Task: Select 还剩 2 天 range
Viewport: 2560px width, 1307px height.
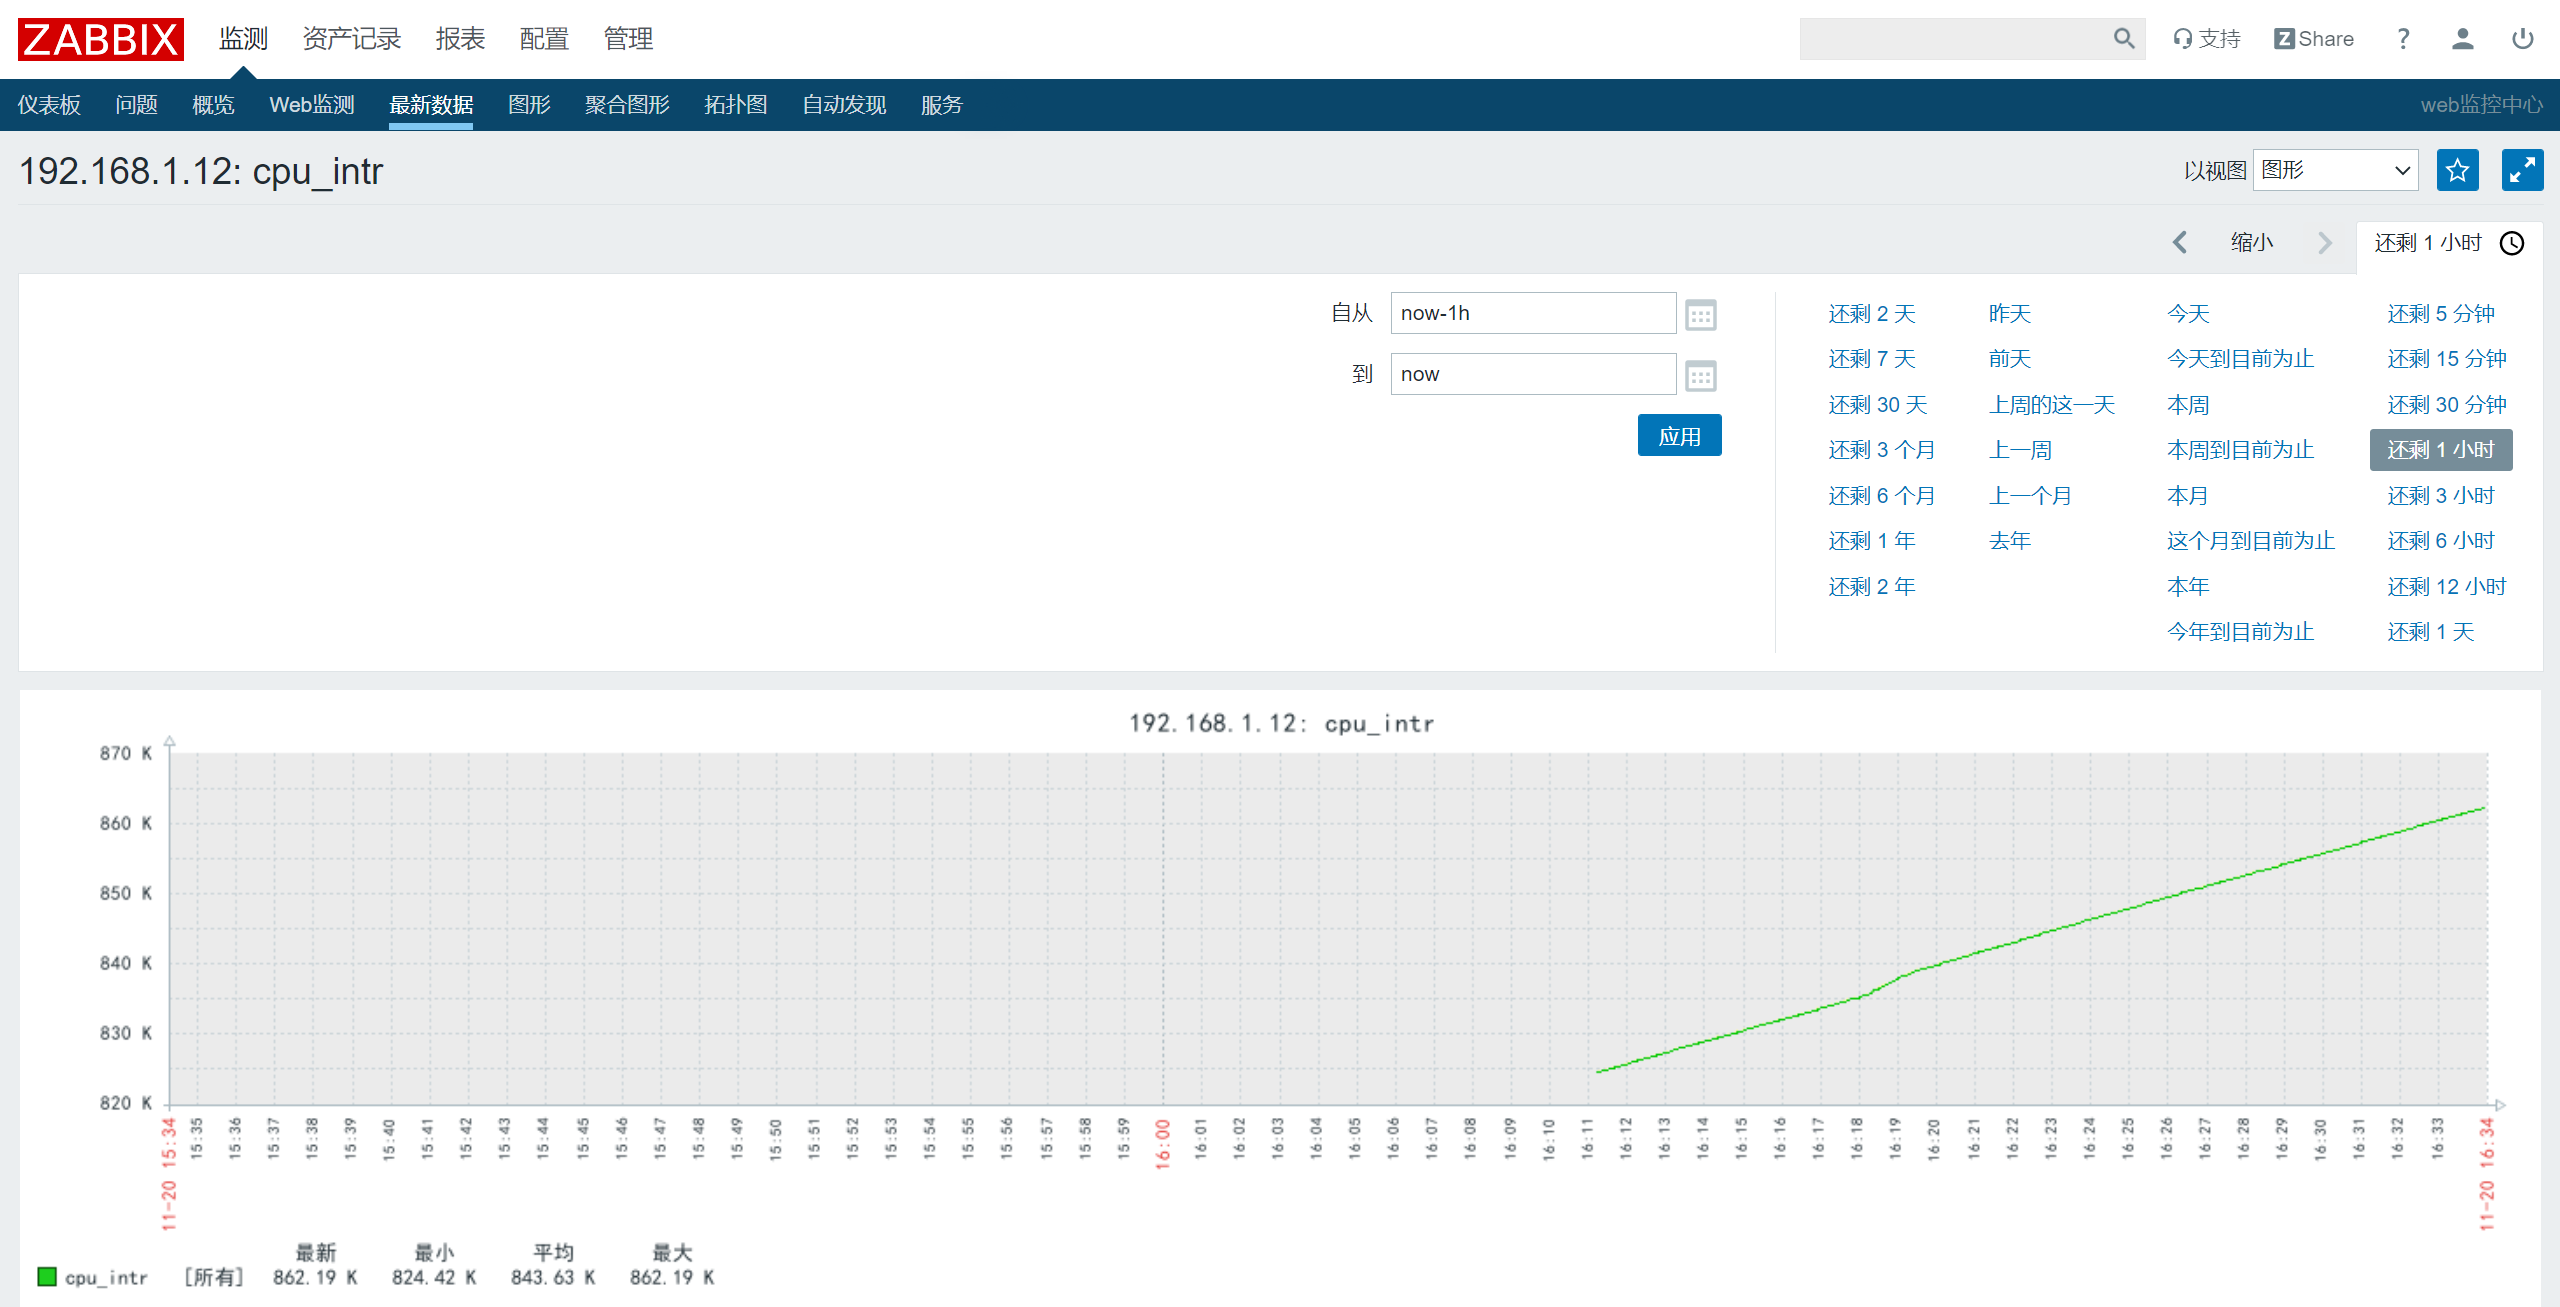Action: pos(1872,314)
